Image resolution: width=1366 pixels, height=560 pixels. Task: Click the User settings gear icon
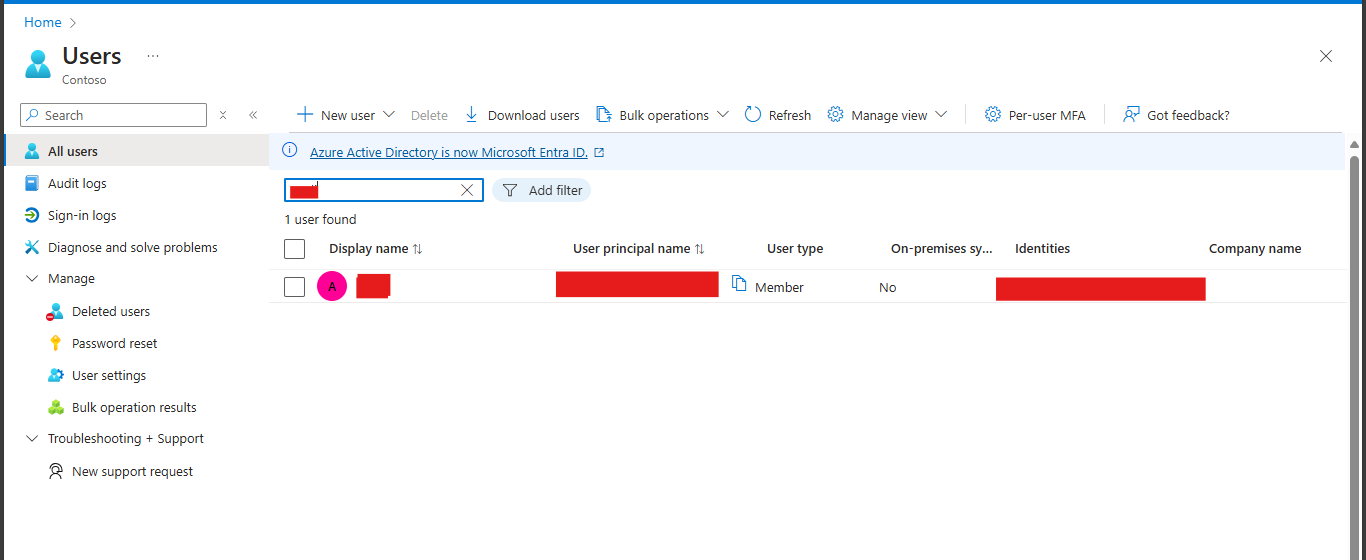55,375
